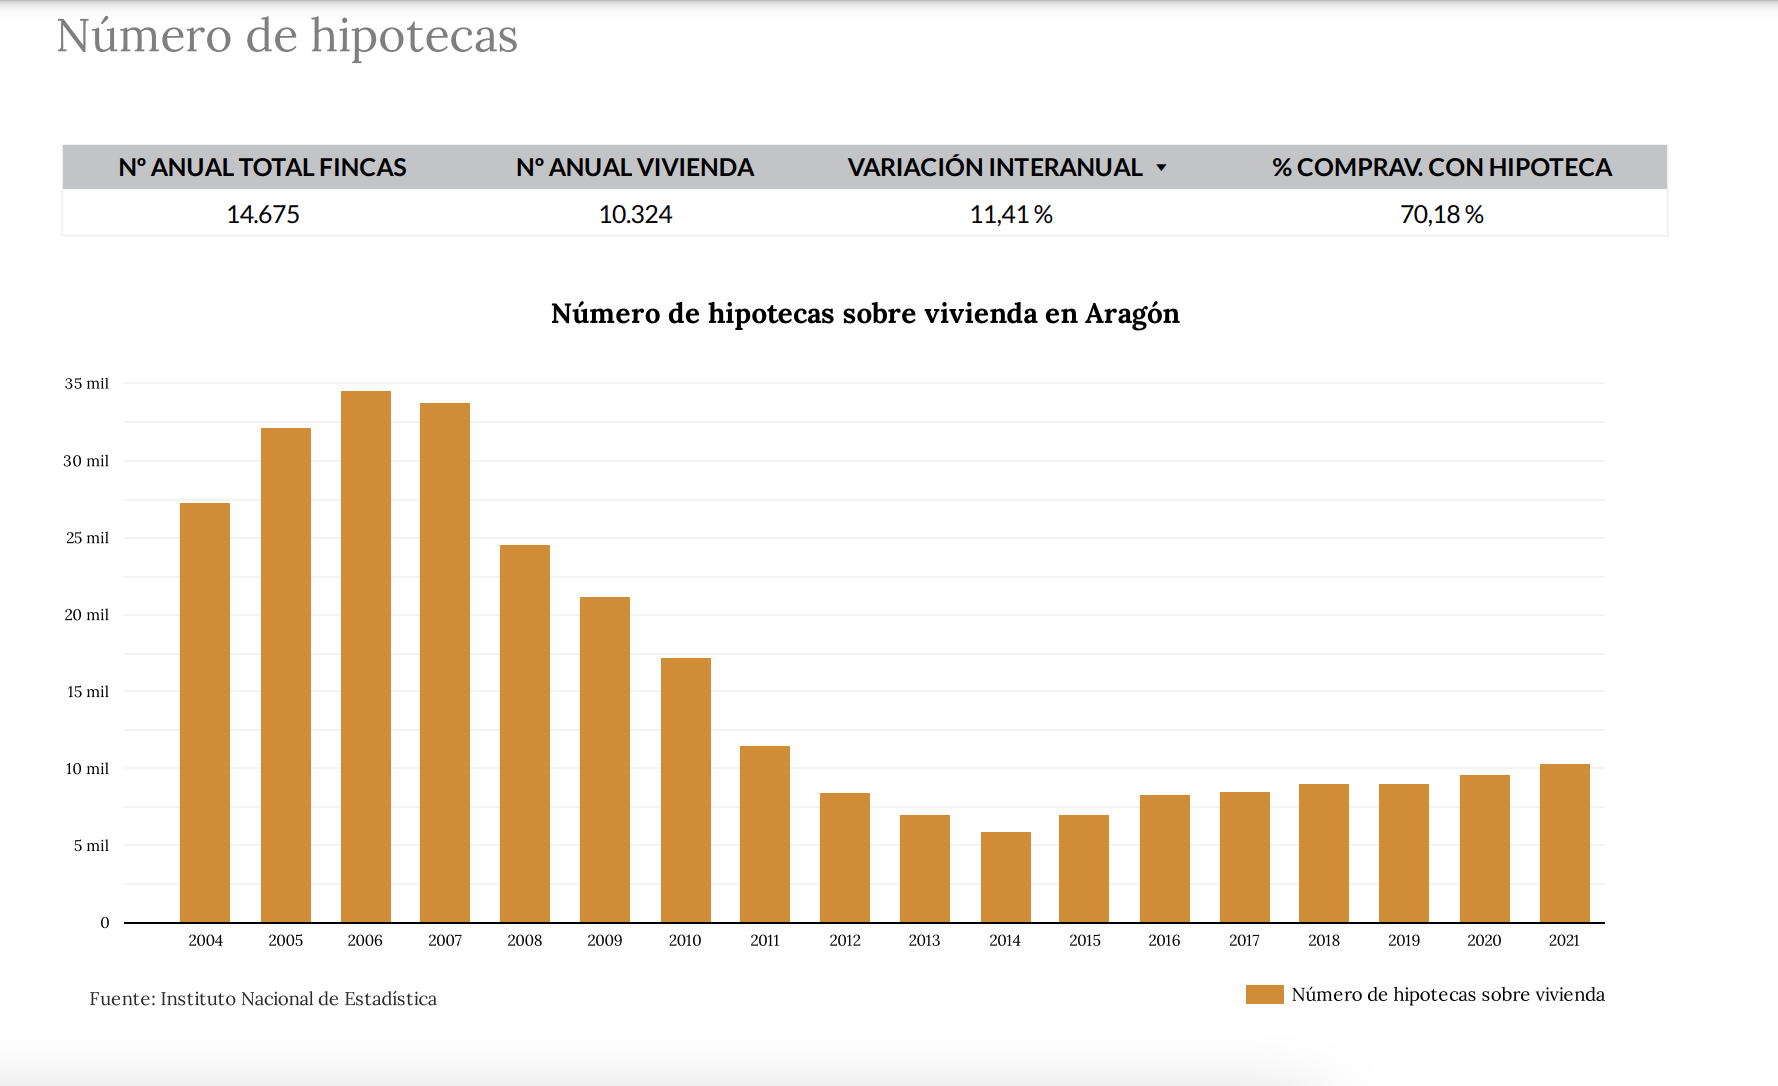Click the 2006 bar in the chart
1778x1086 pixels.
[x=365, y=656]
